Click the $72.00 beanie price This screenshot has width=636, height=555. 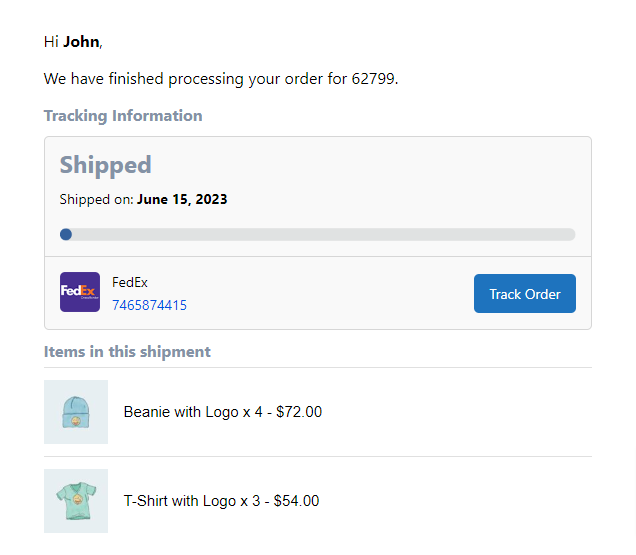[x=299, y=412]
